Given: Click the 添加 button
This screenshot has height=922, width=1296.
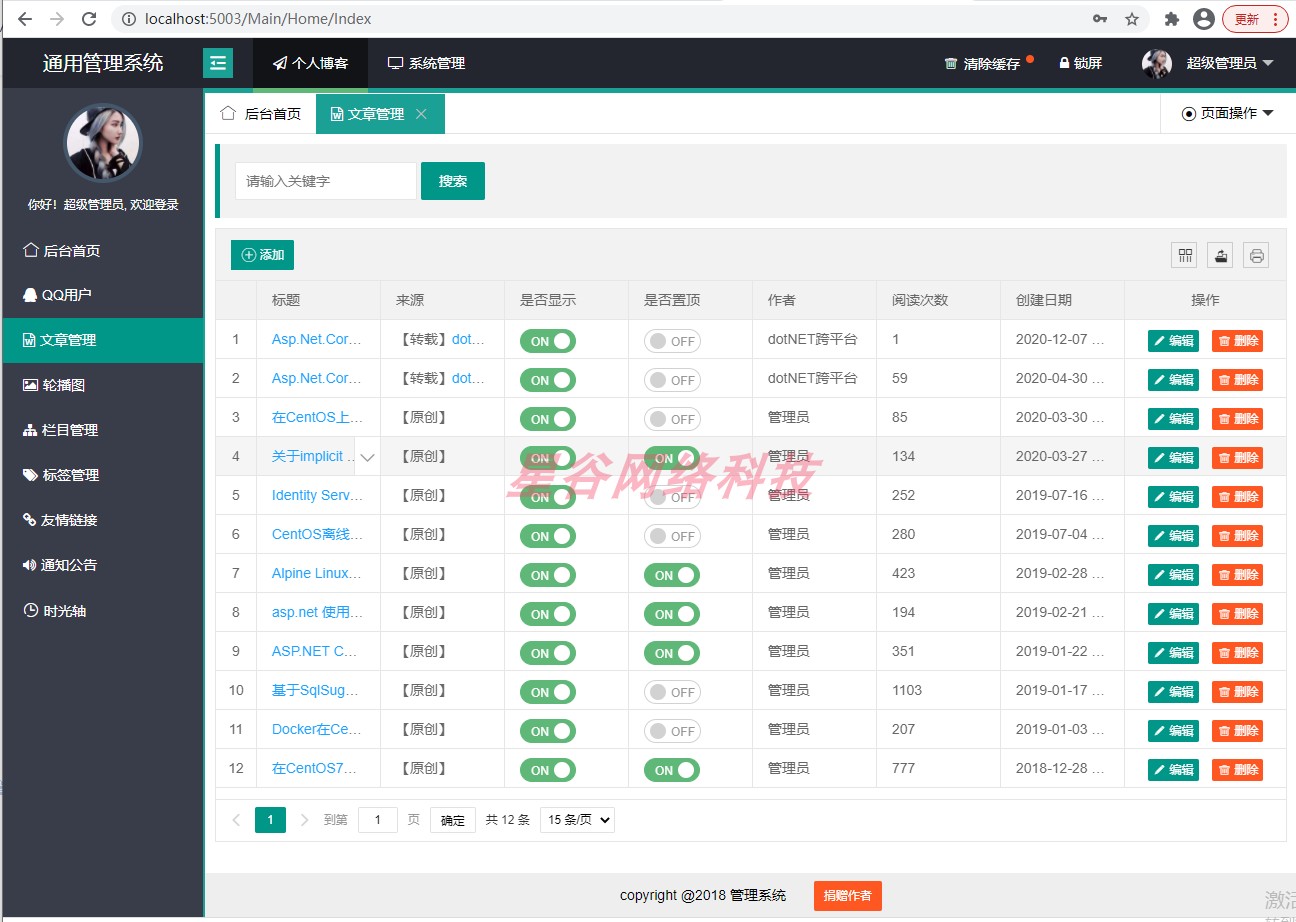Looking at the screenshot, I should pos(262,255).
